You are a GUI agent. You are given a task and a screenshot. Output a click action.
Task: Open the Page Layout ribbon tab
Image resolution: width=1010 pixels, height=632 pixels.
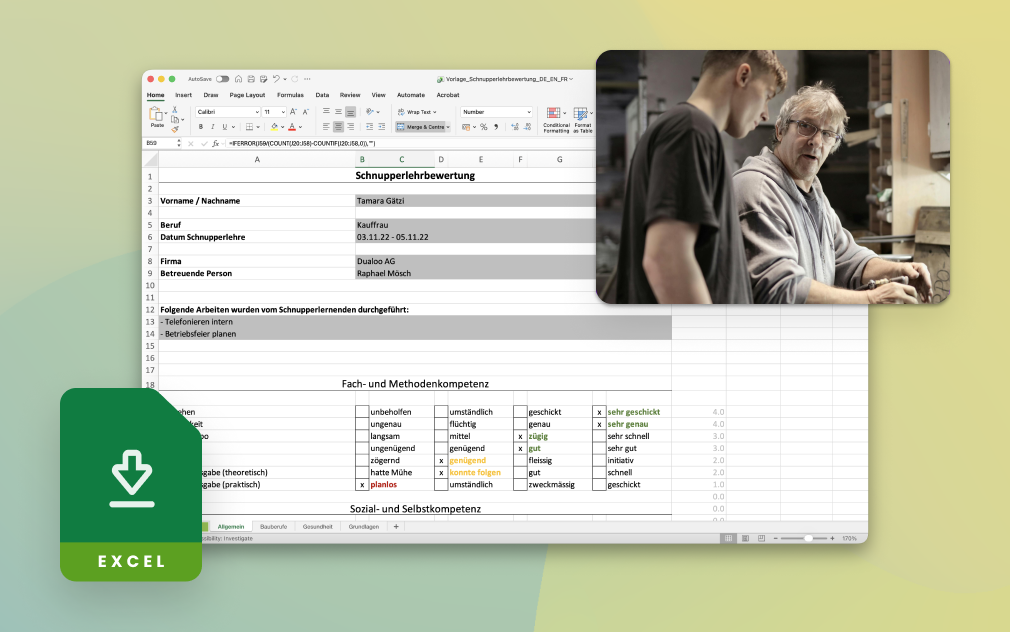(x=247, y=95)
